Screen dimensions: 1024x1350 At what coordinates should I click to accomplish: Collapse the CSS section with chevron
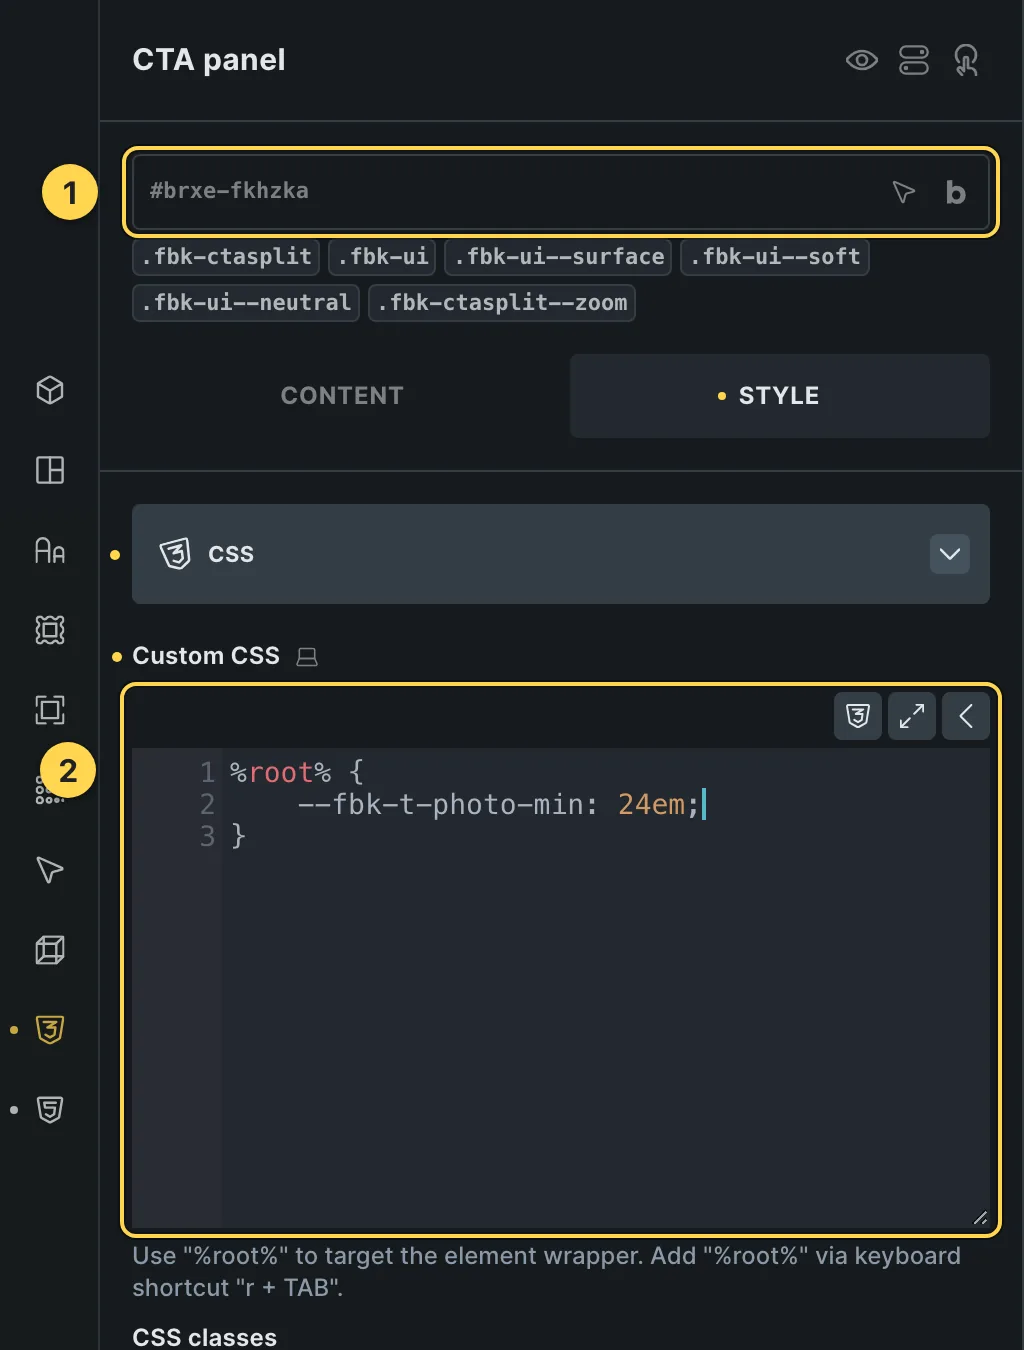point(950,554)
